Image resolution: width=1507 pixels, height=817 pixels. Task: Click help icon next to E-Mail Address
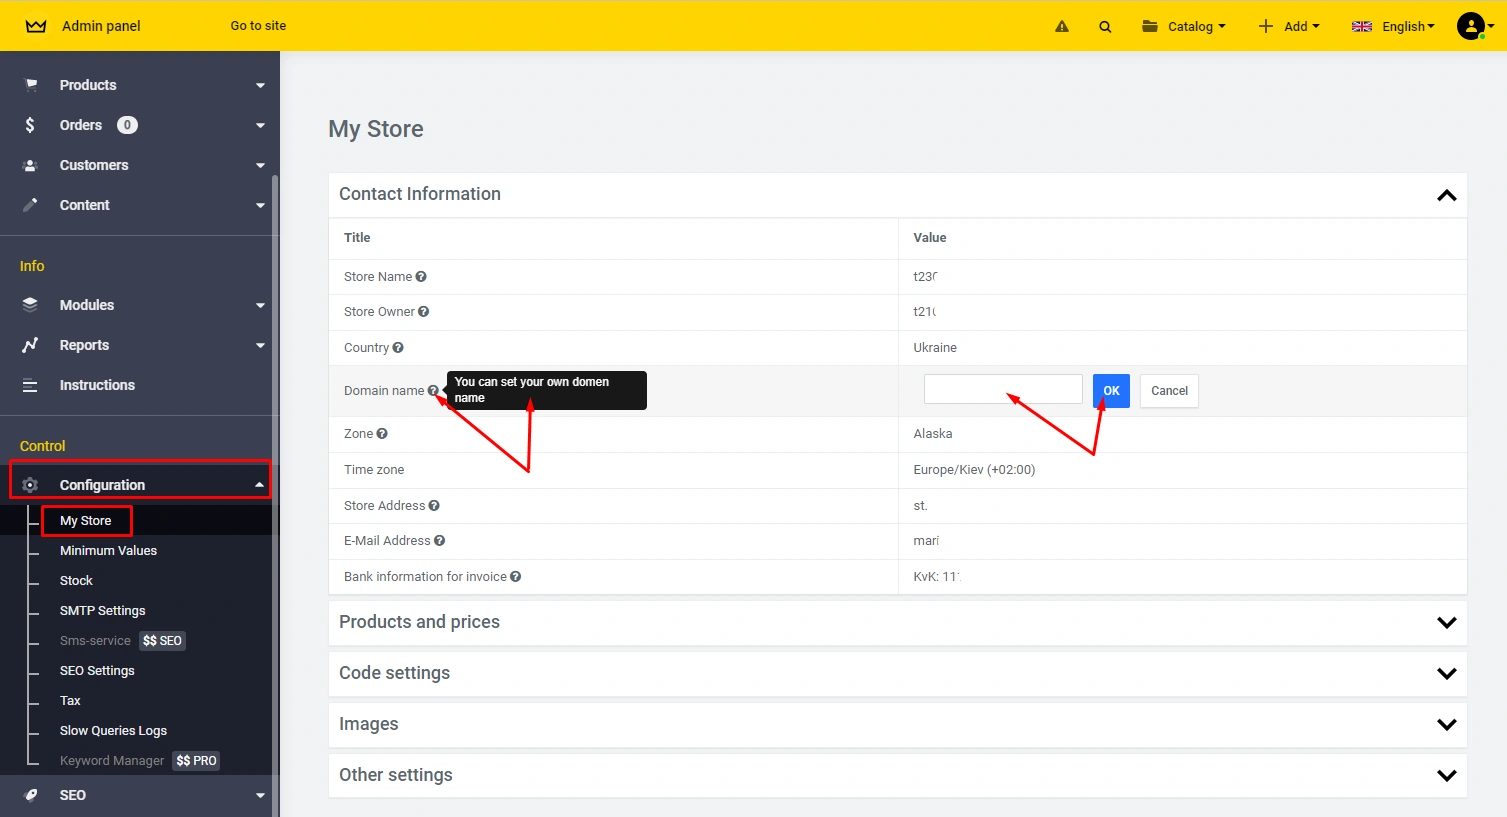coord(439,541)
